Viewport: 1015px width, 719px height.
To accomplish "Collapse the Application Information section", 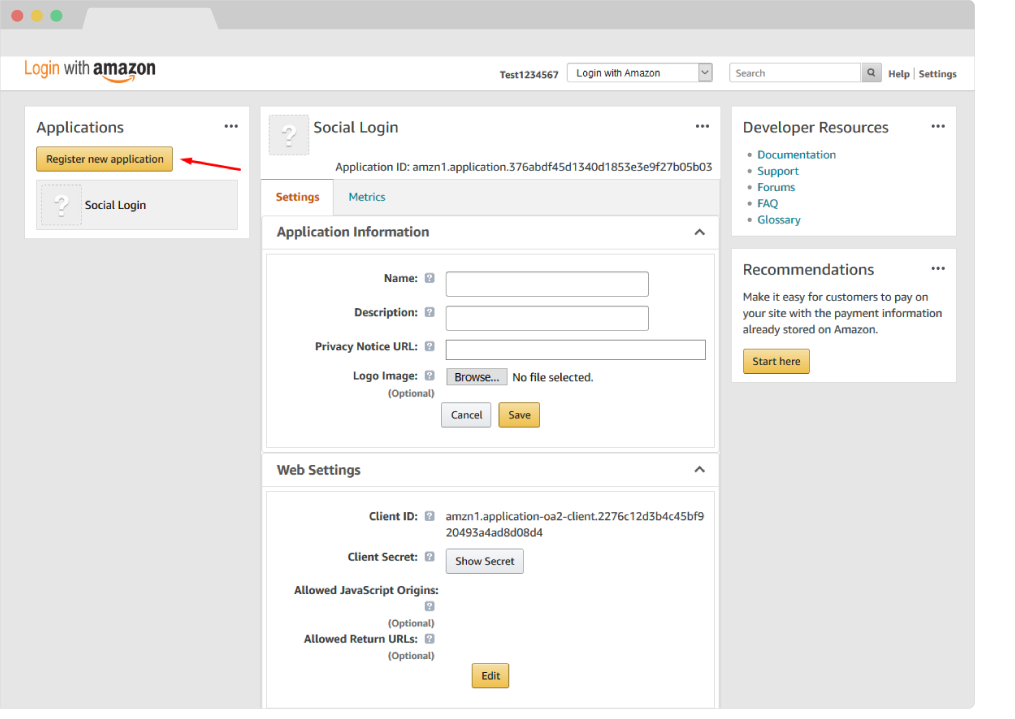I will (x=699, y=232).
